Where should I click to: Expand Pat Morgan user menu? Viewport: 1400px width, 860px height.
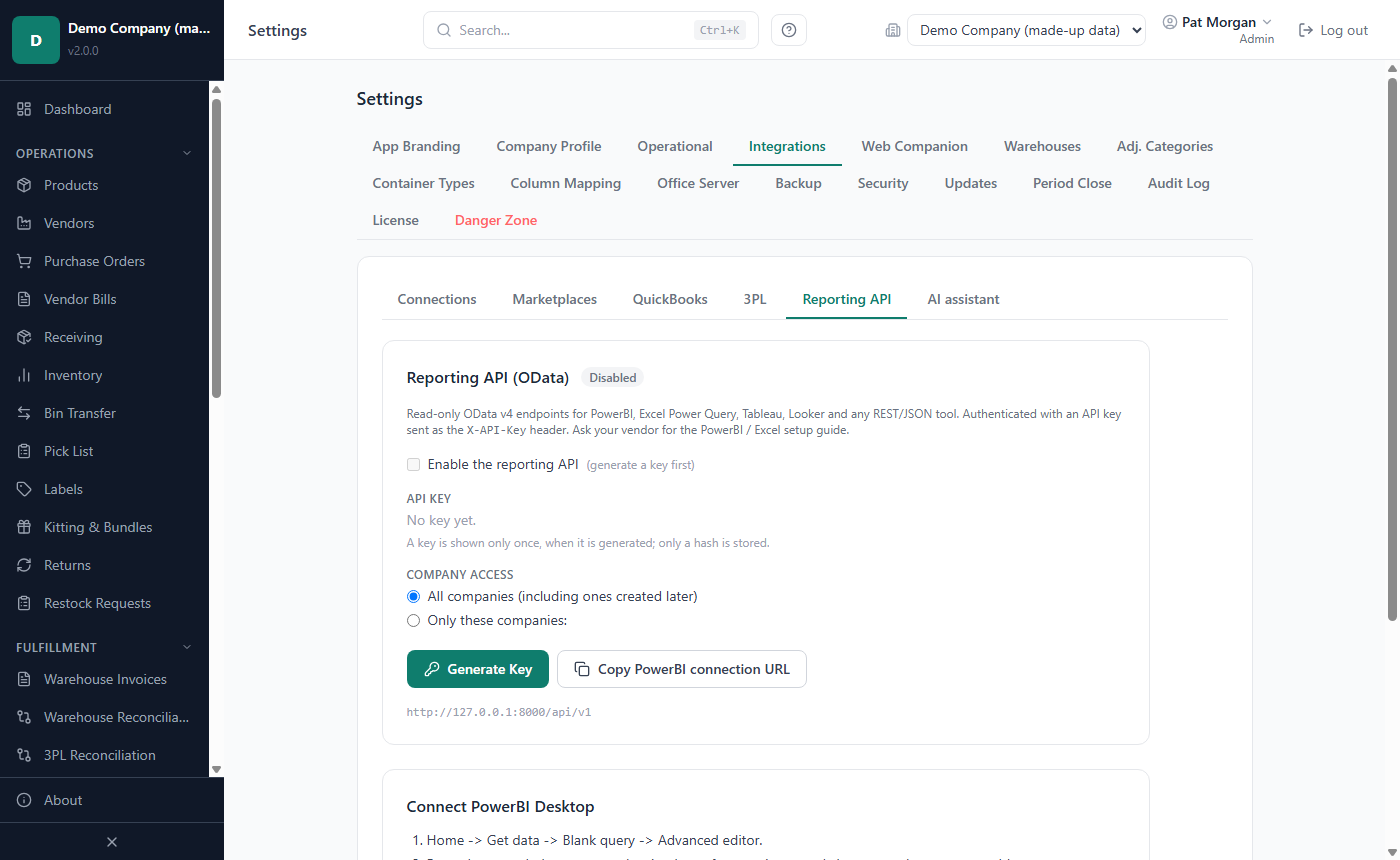(1218, 22)
